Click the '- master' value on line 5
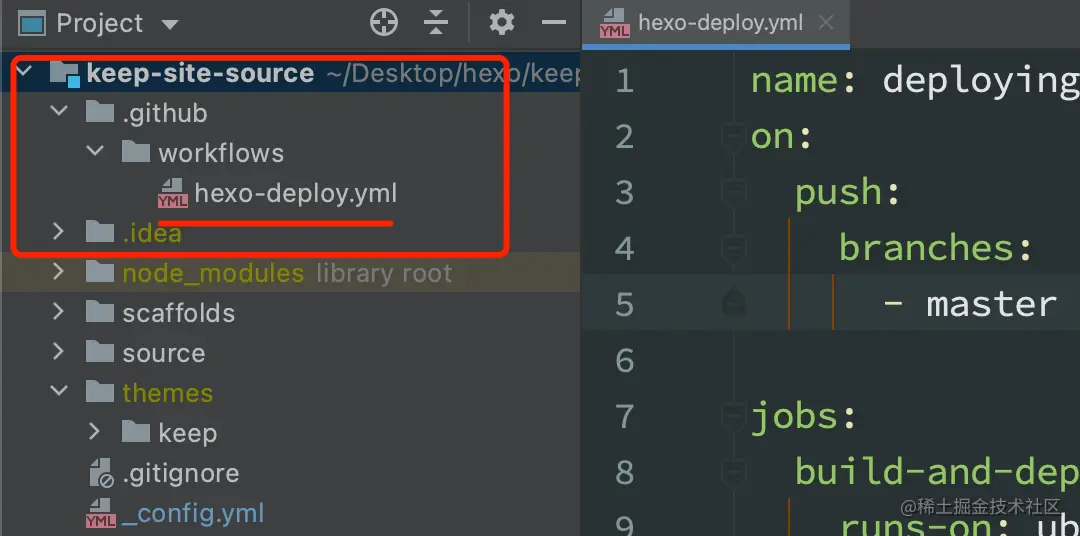Viewport: 1080px width, 536px height. (969, 304)
